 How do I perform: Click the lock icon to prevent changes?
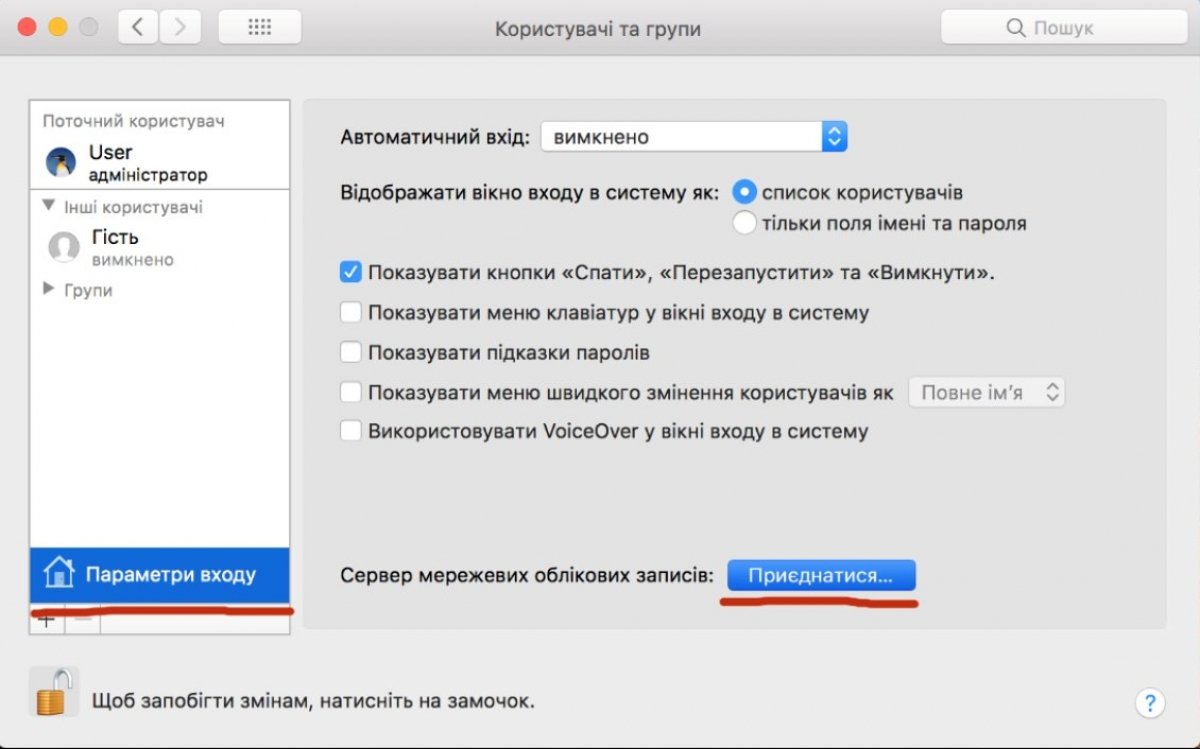[54, 692]
